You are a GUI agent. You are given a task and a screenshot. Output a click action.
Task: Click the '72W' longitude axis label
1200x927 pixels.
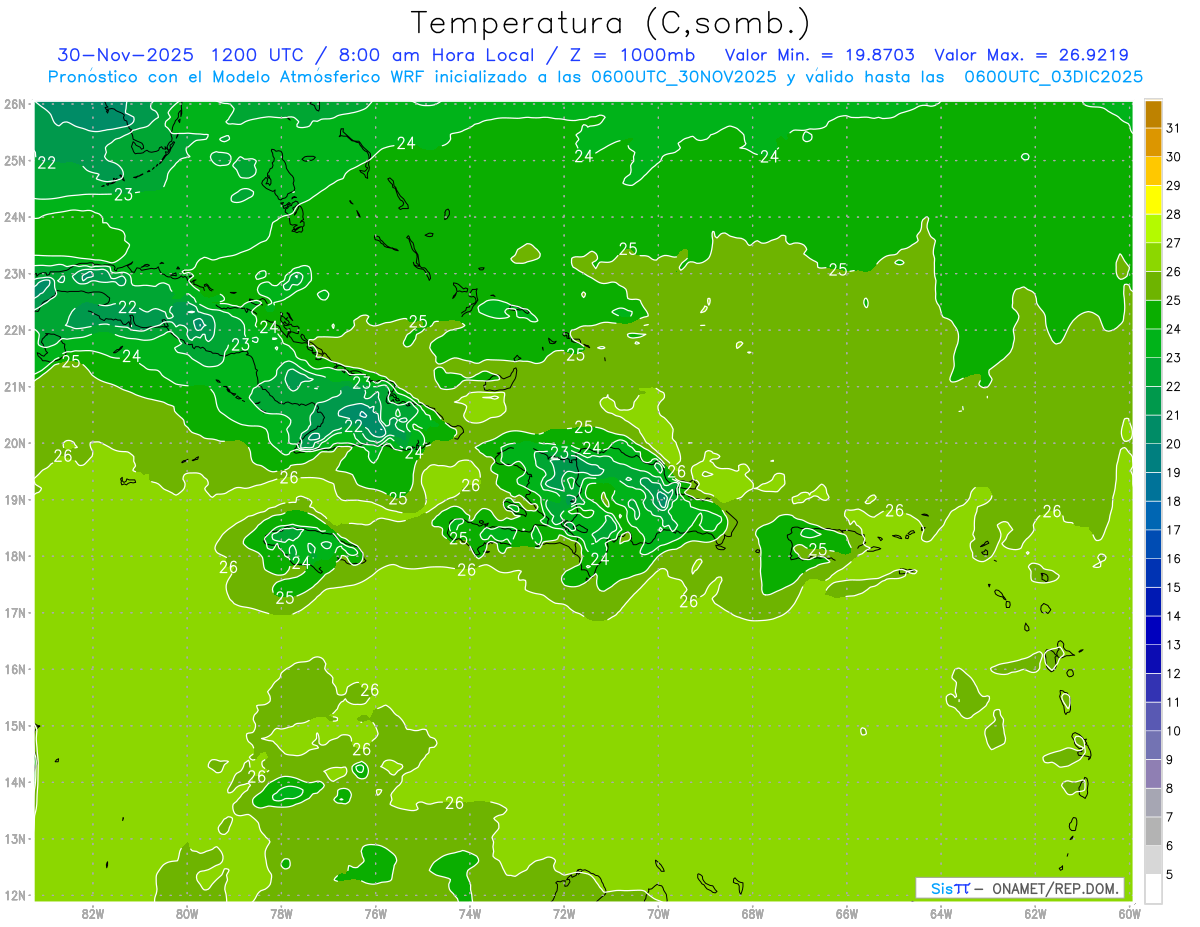564,913
